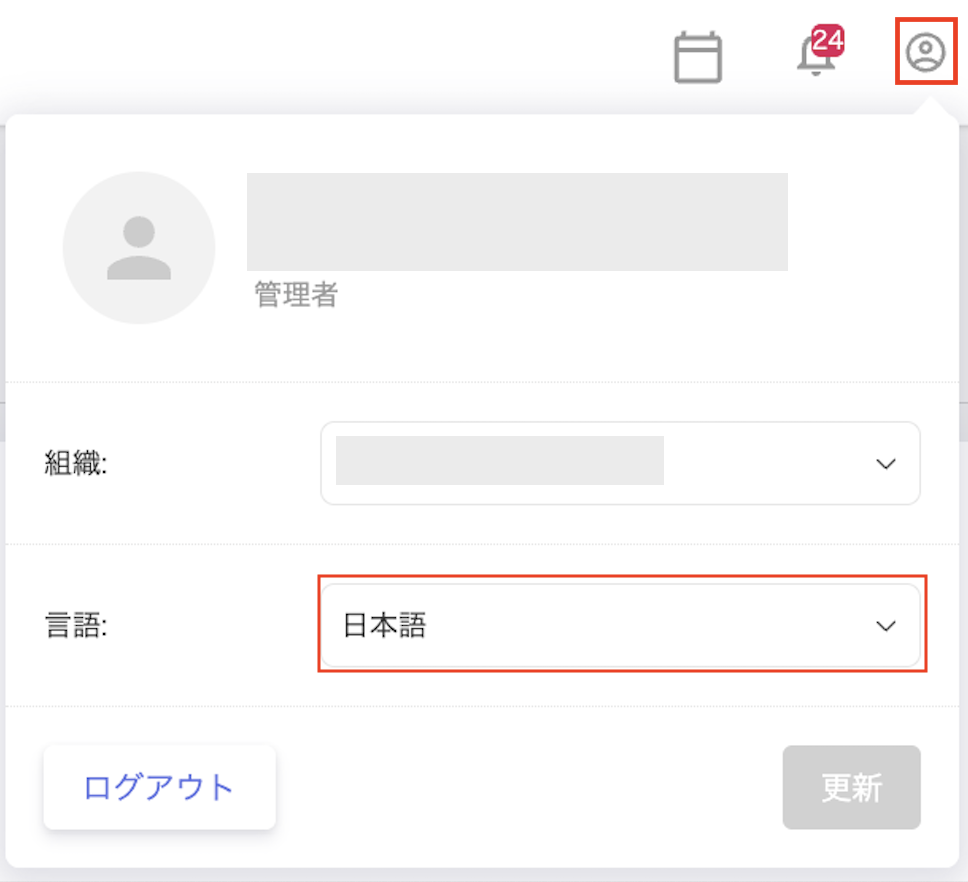Click the person silhouette inside the avatar
Image resolution: width=968 pixels, height=882 pixels.
point(139,248)
